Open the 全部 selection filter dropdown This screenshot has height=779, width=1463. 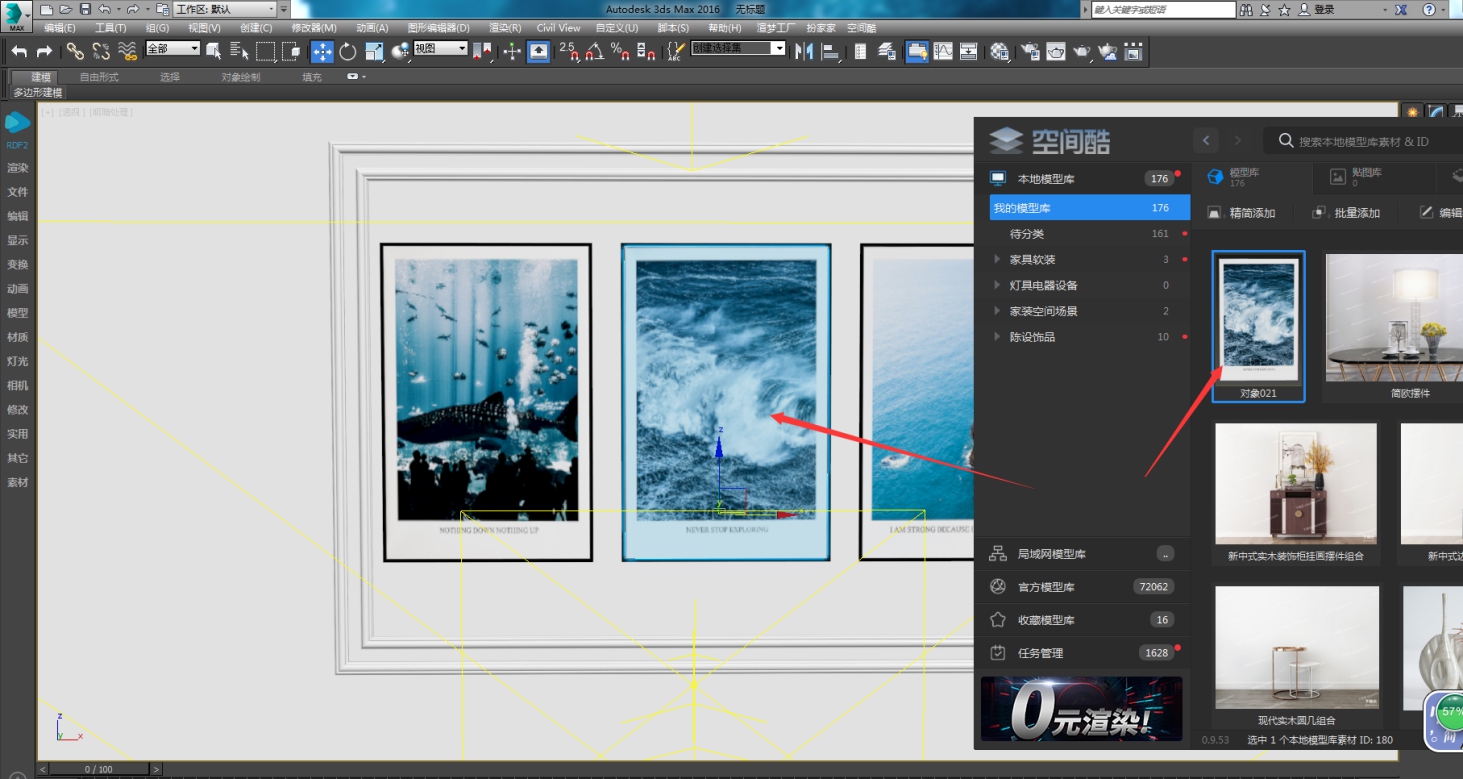(x=173, y=48)
